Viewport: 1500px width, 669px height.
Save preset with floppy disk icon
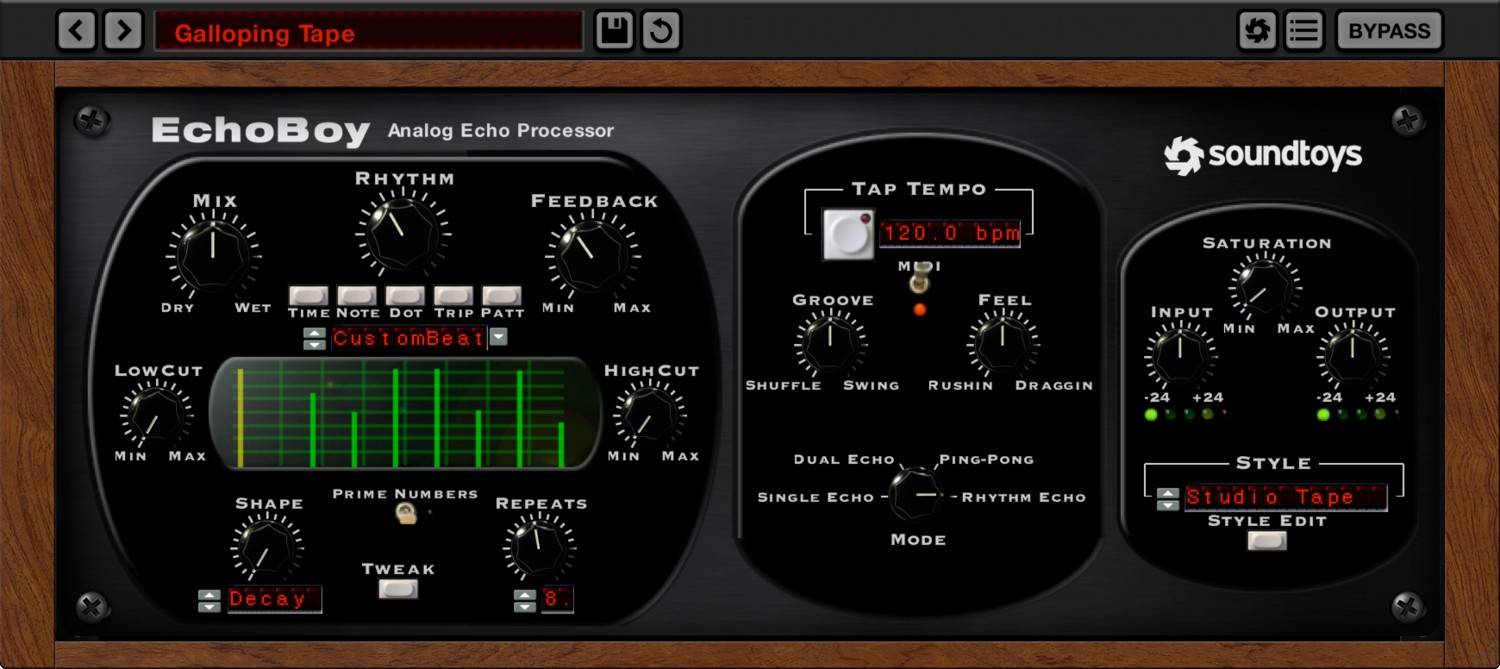[614, 31]
